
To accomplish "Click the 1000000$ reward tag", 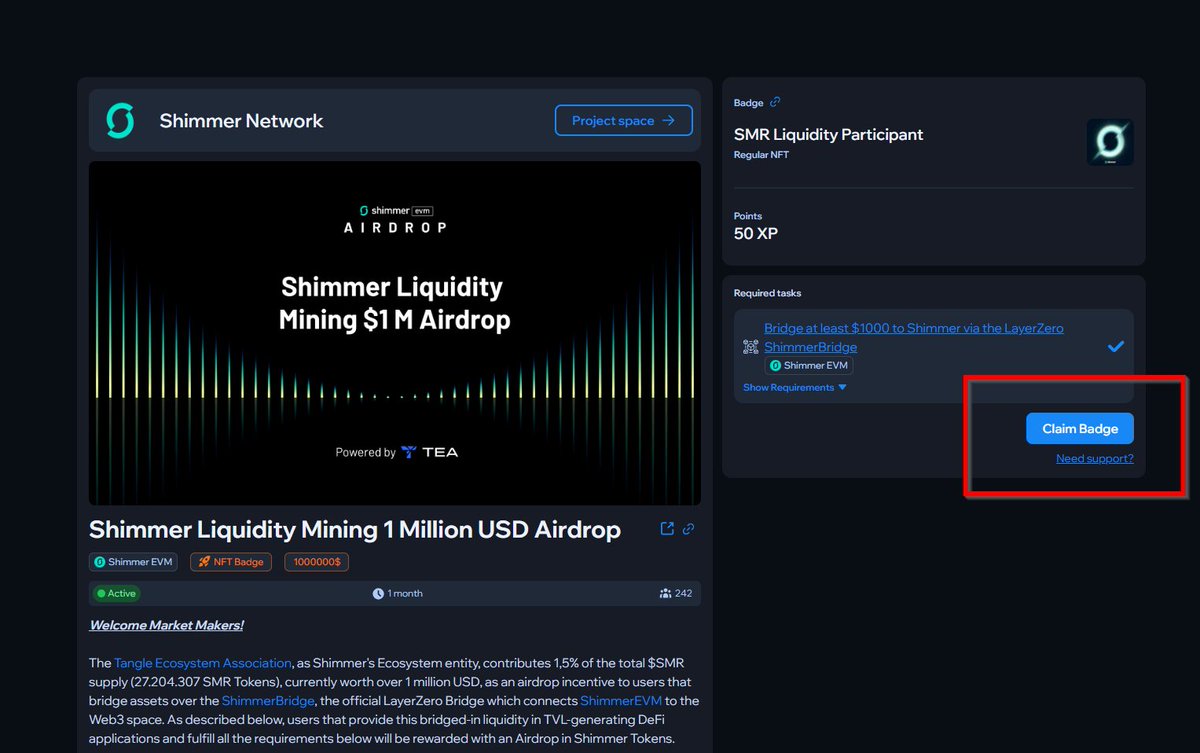I will pos(317,562).
